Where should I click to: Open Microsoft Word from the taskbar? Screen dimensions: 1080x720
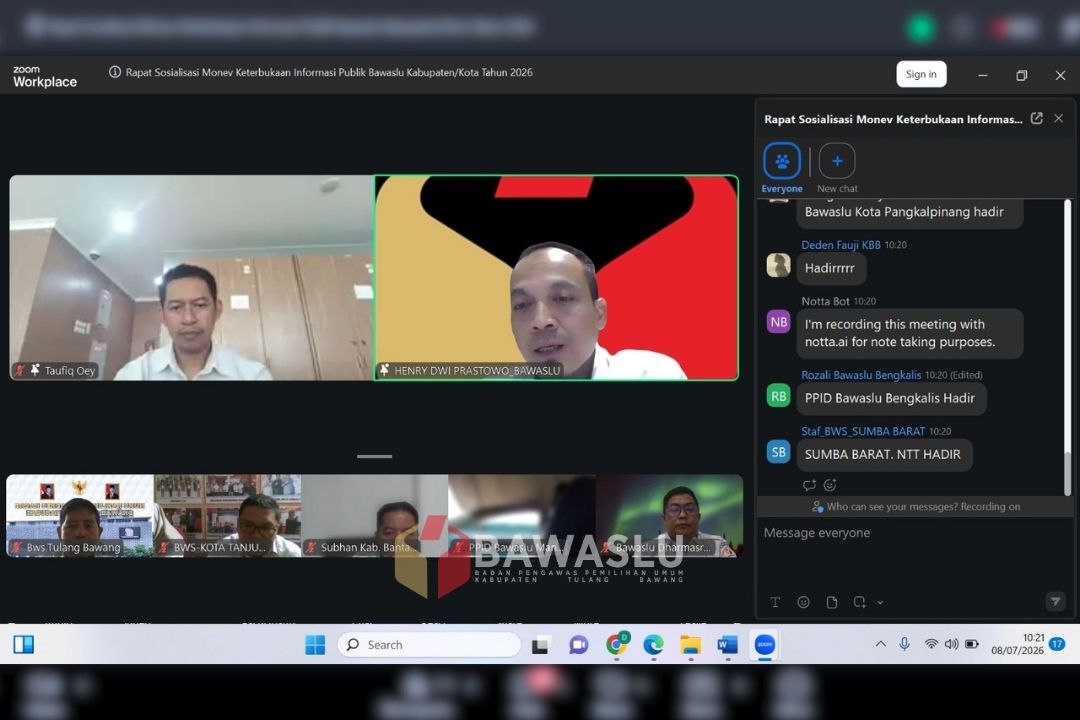(x=727, y=645)
